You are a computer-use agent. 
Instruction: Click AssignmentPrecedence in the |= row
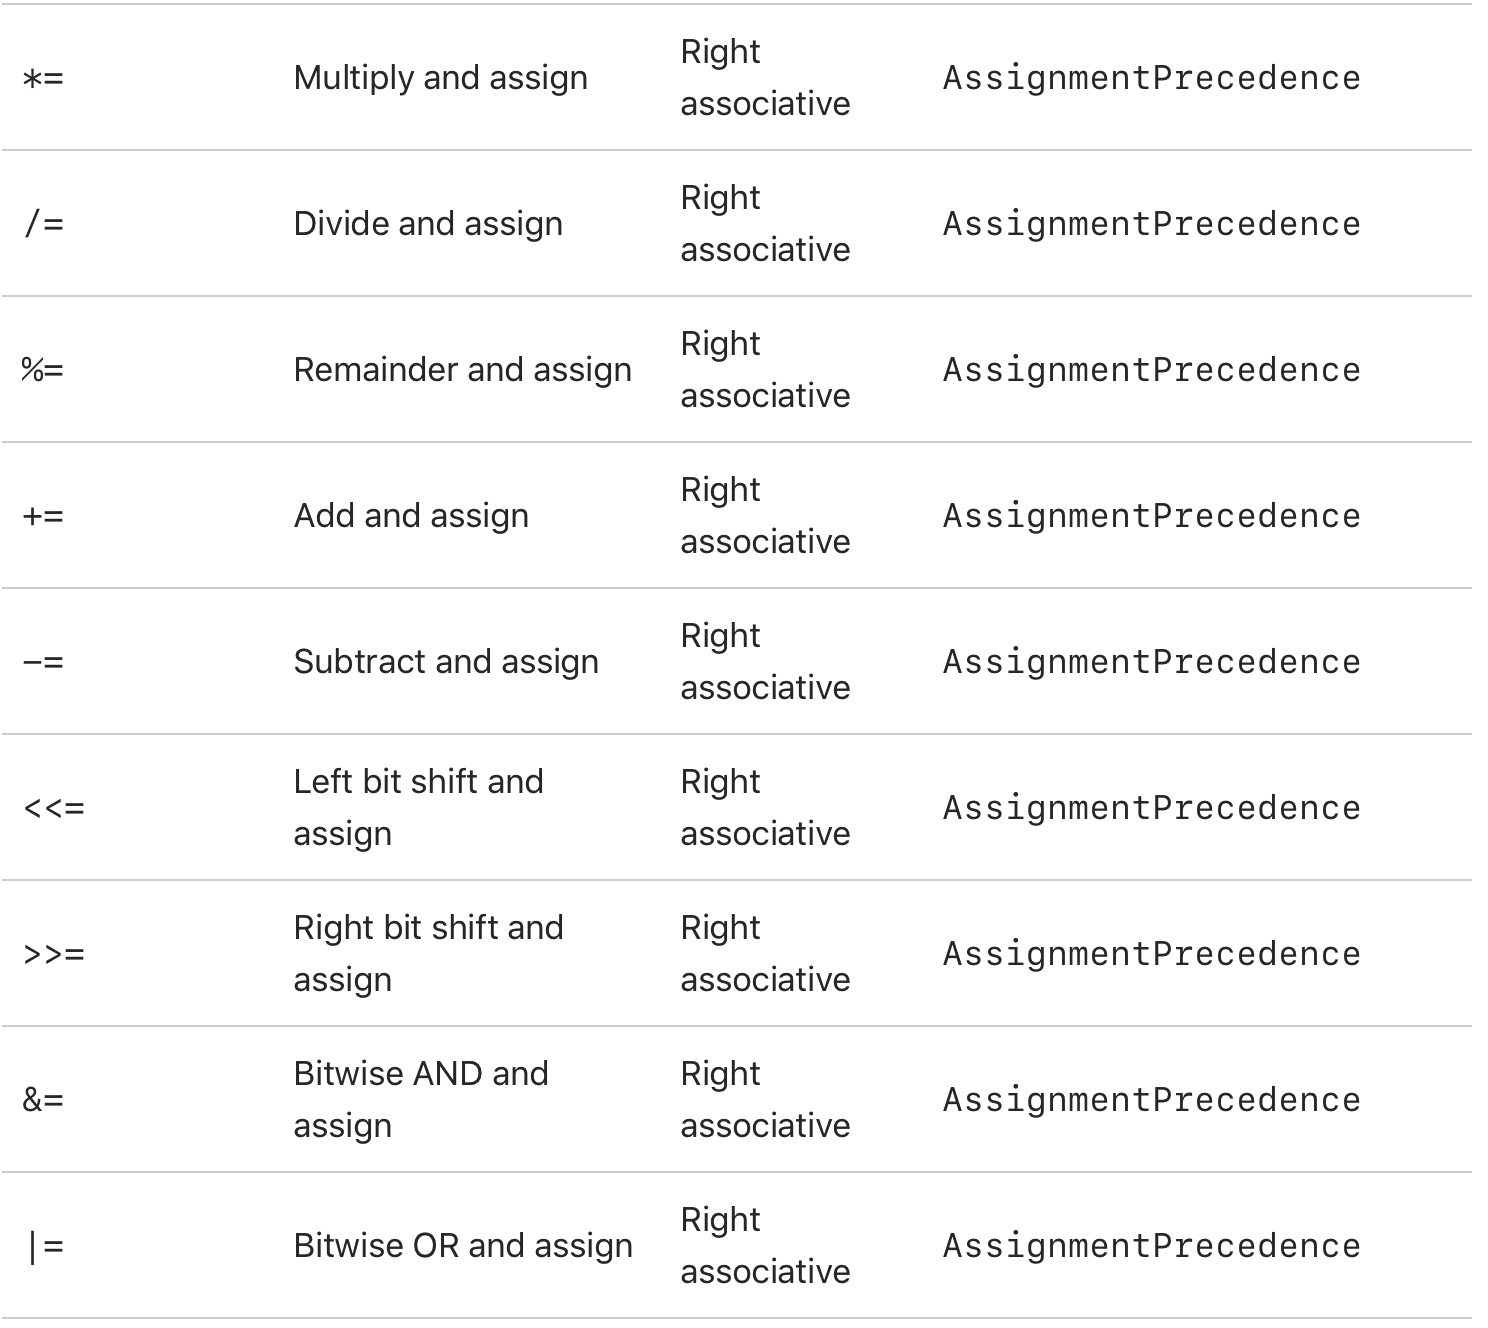pyautogui.click(x=1152, y=1246)
